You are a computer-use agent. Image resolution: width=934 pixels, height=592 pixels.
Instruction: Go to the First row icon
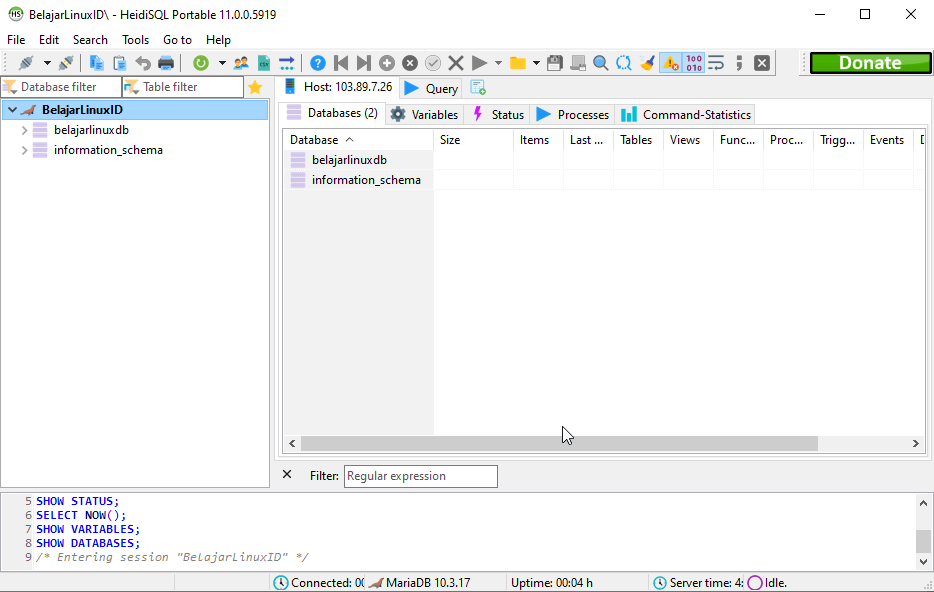341,63
